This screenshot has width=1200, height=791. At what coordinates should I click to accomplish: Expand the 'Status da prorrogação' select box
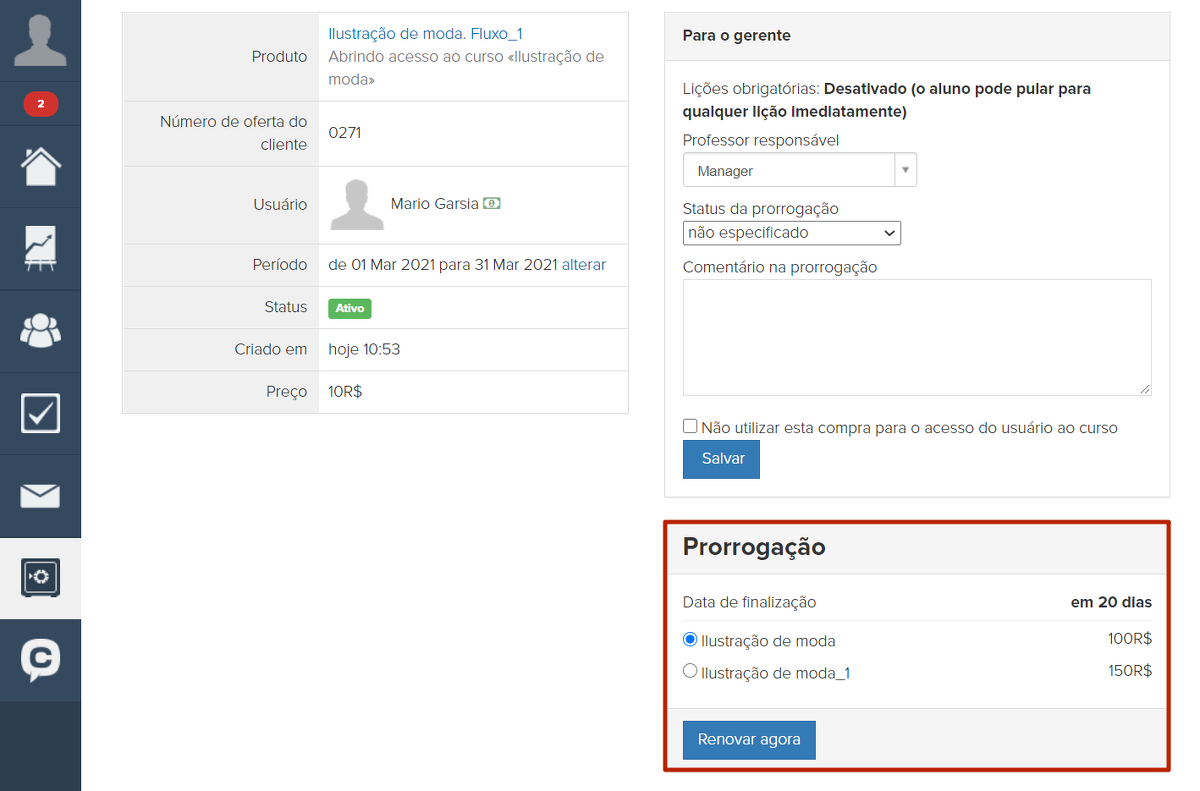pos(791,233)
